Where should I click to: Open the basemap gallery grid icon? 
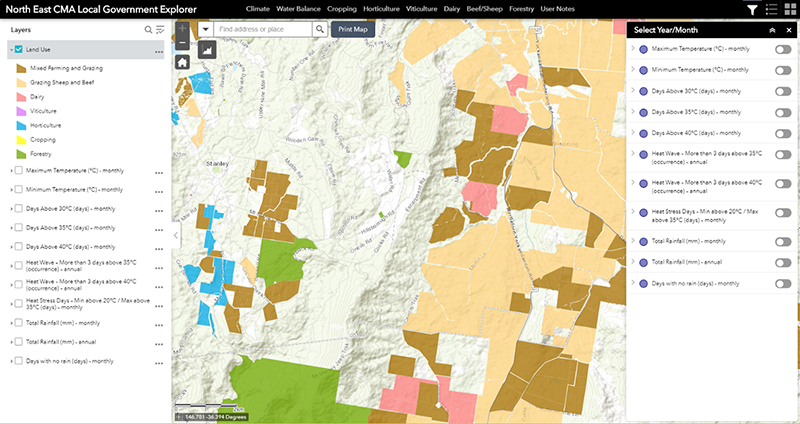pos(788,10)
